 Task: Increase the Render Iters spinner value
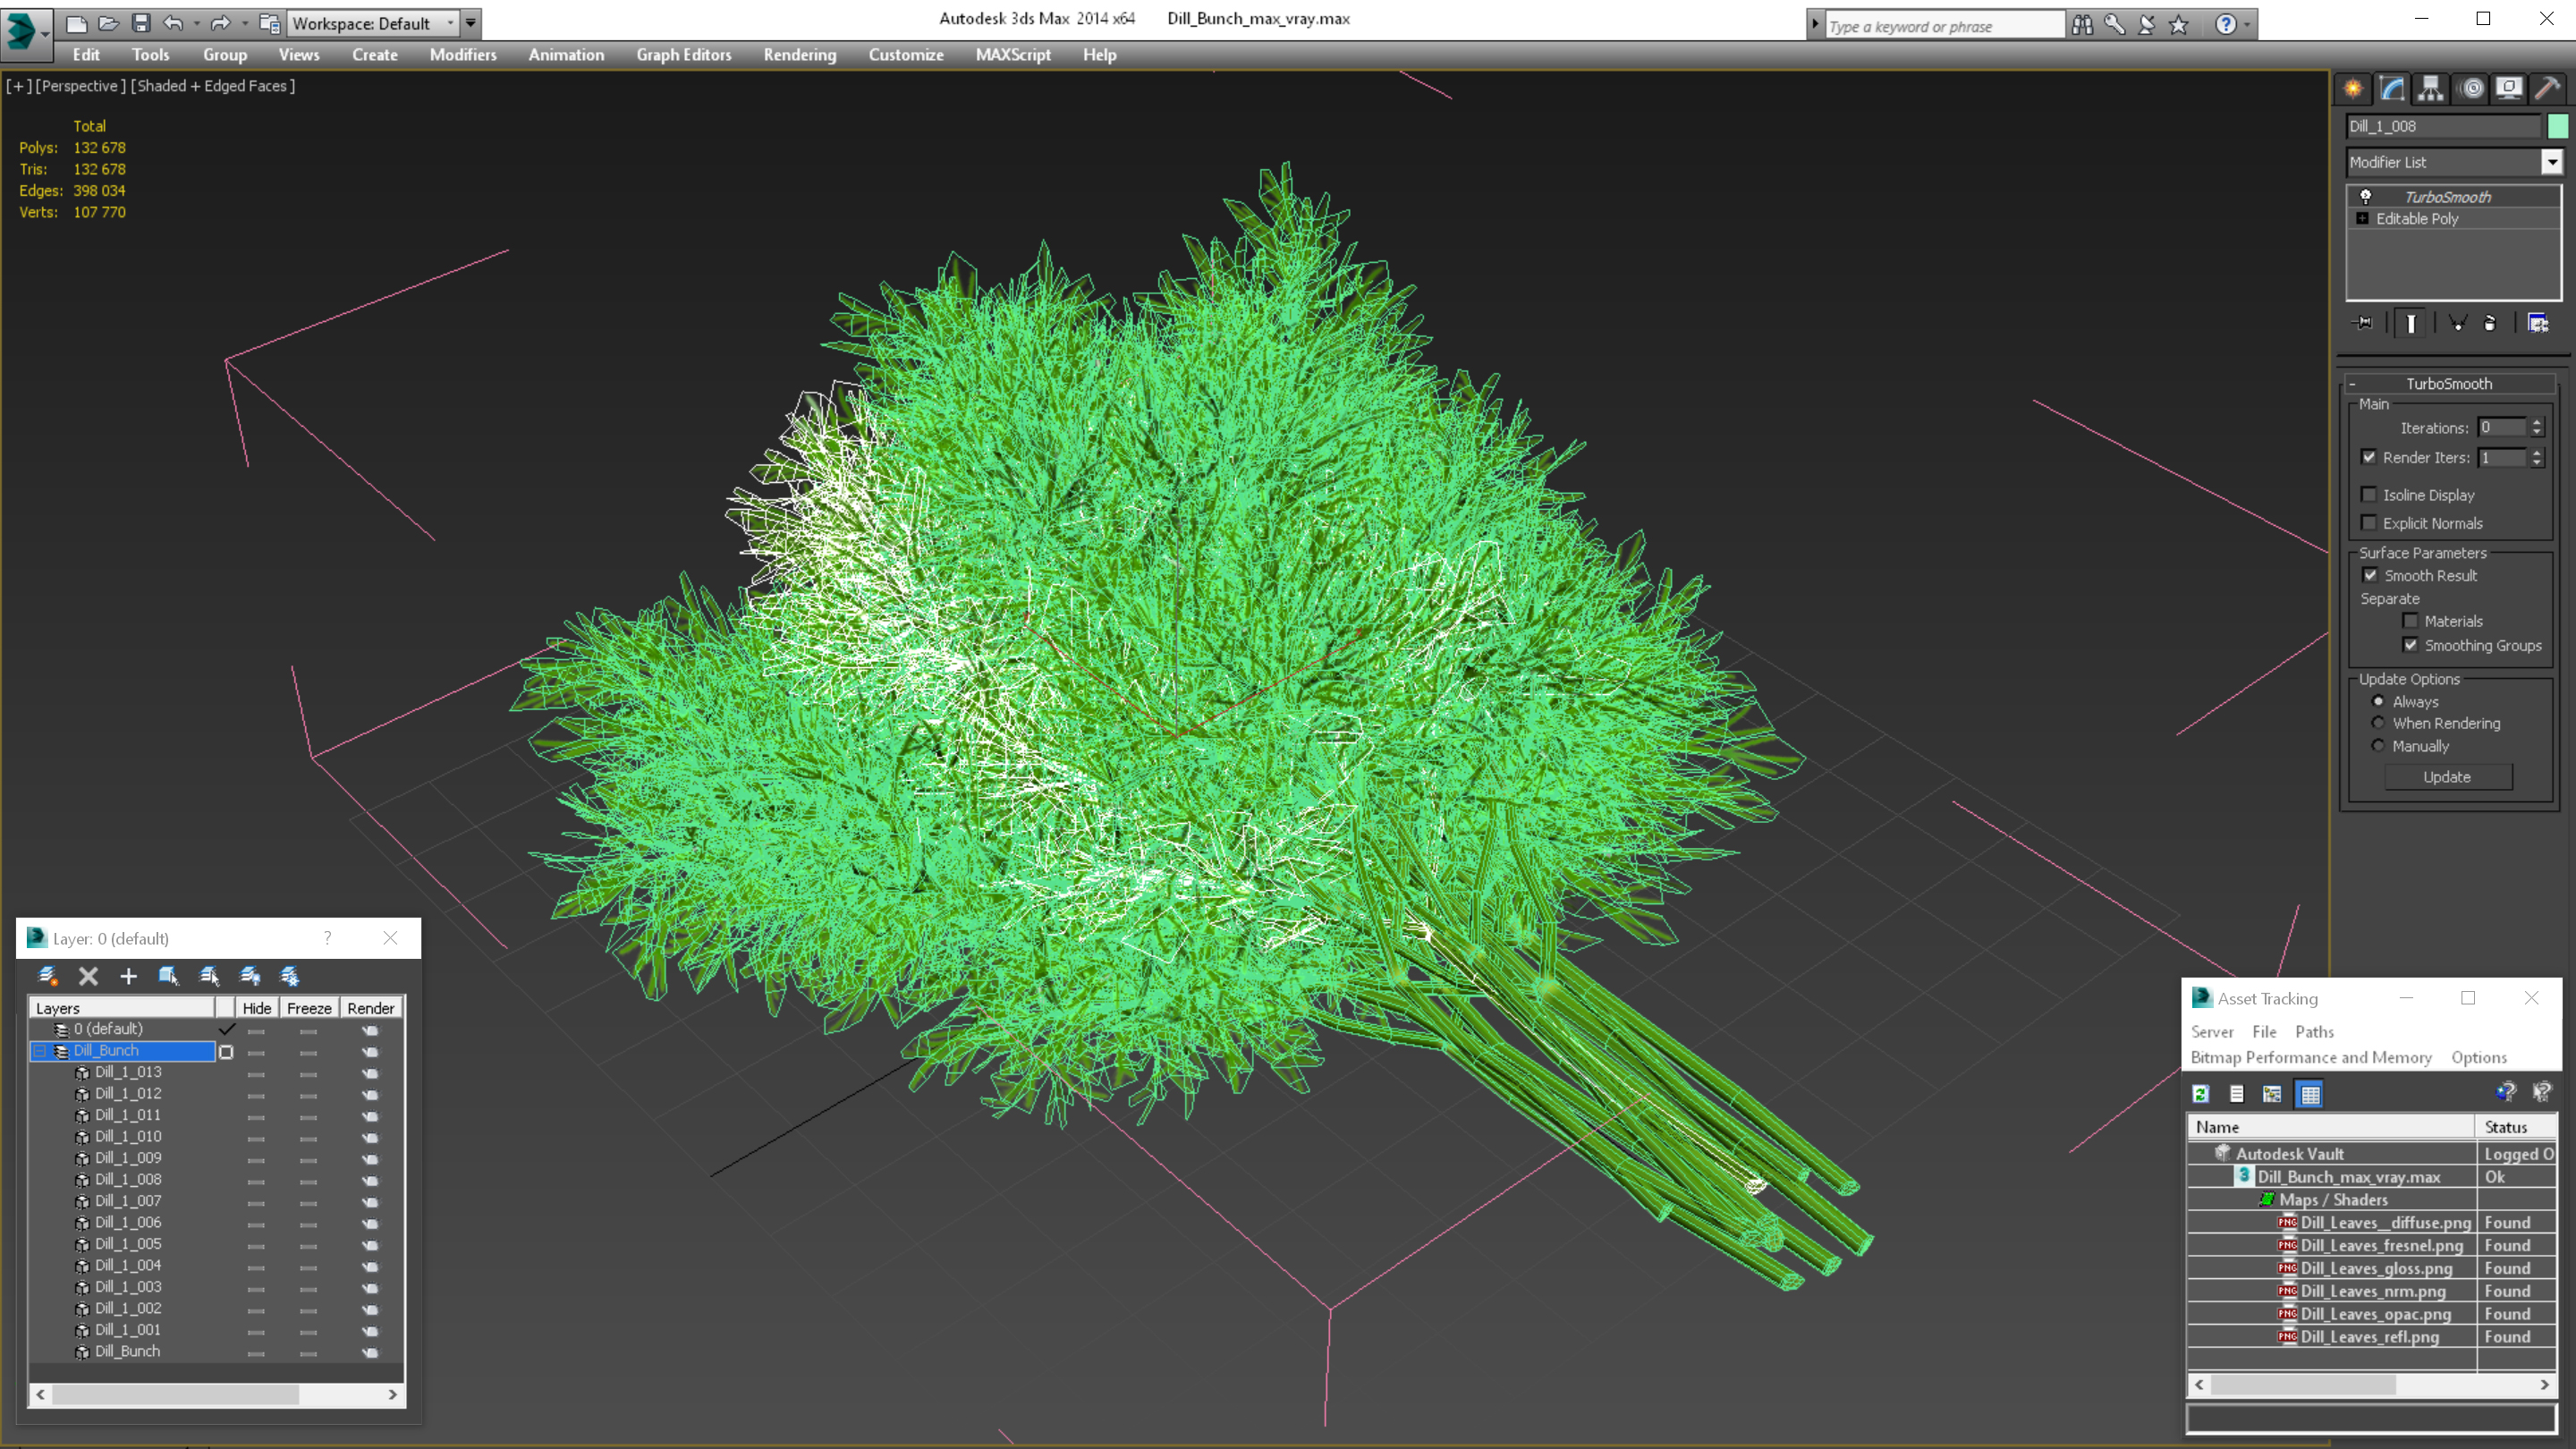(x=2537, y=453)
